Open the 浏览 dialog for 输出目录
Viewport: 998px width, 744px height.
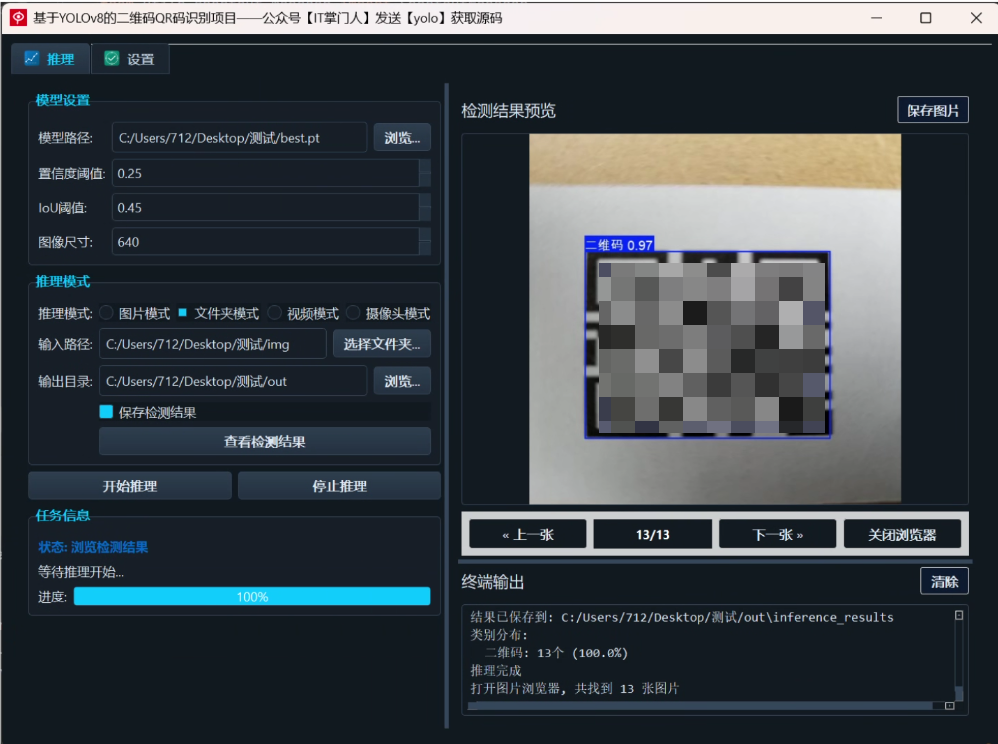click(401, 381)
